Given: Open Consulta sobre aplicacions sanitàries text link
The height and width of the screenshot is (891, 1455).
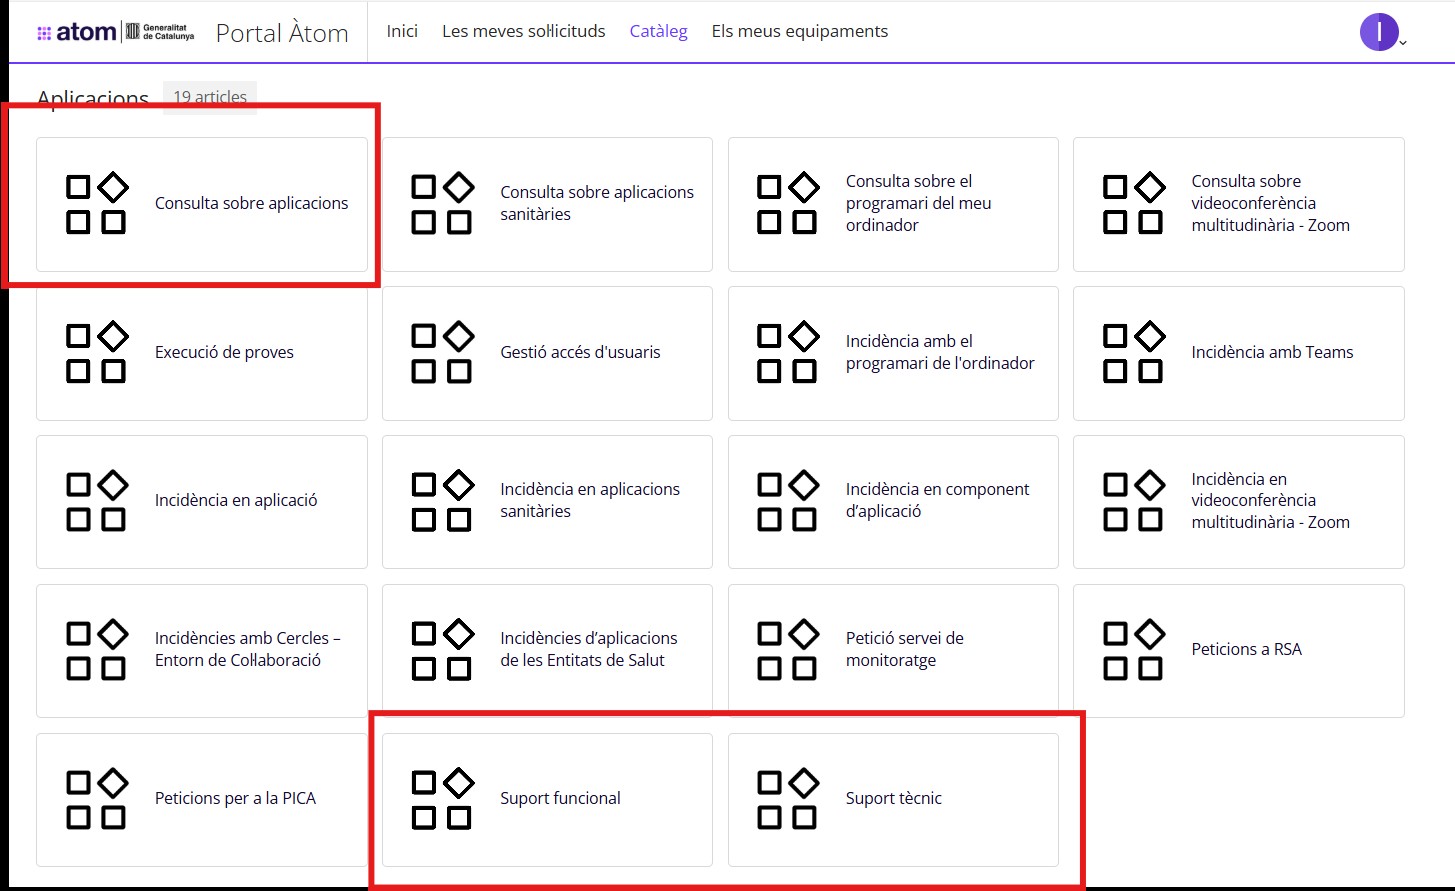Looking at the screenshot, I should point(596,203).
